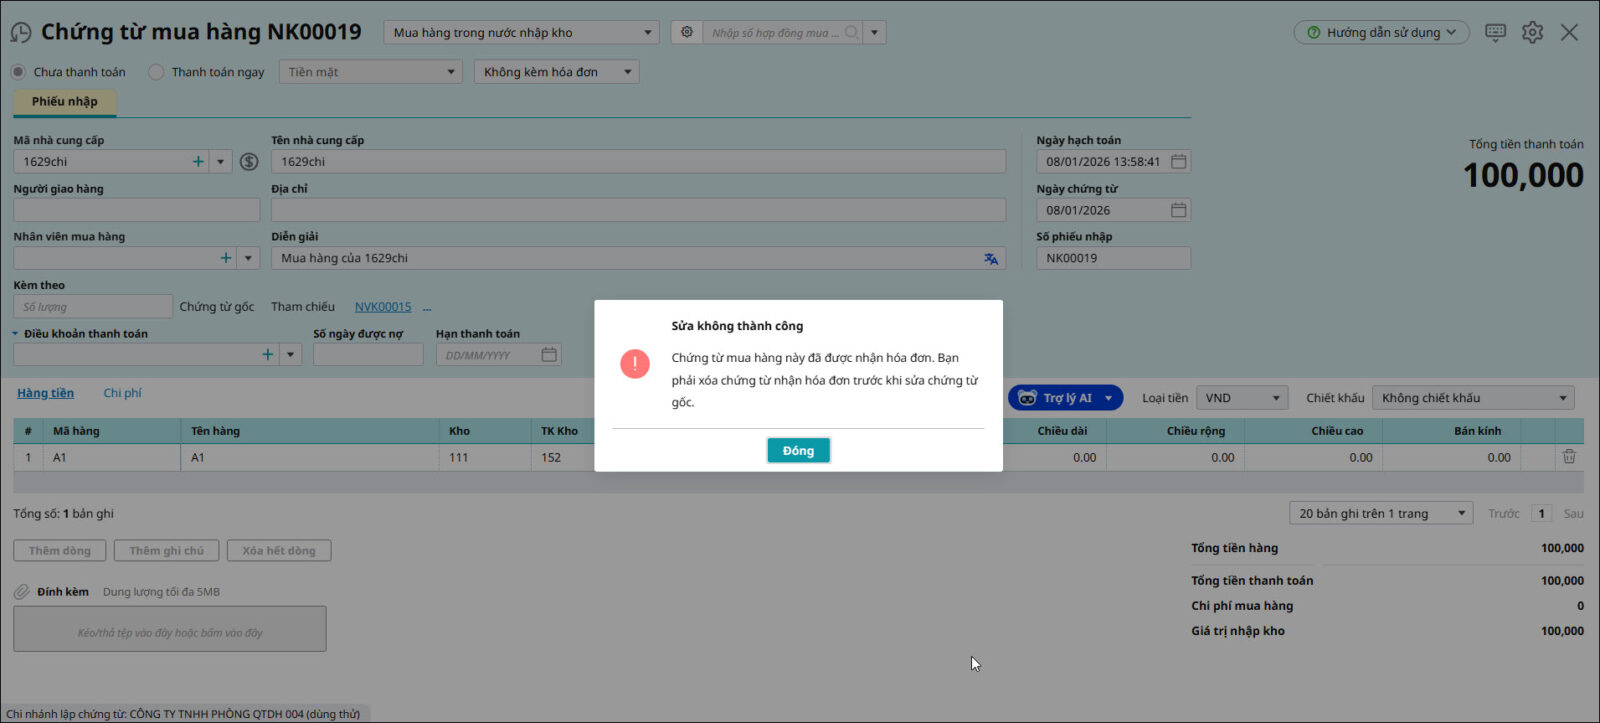Click the keyboard shortcuts icon
This screenshot has width=1600, height=723.
click(1495, 33)
